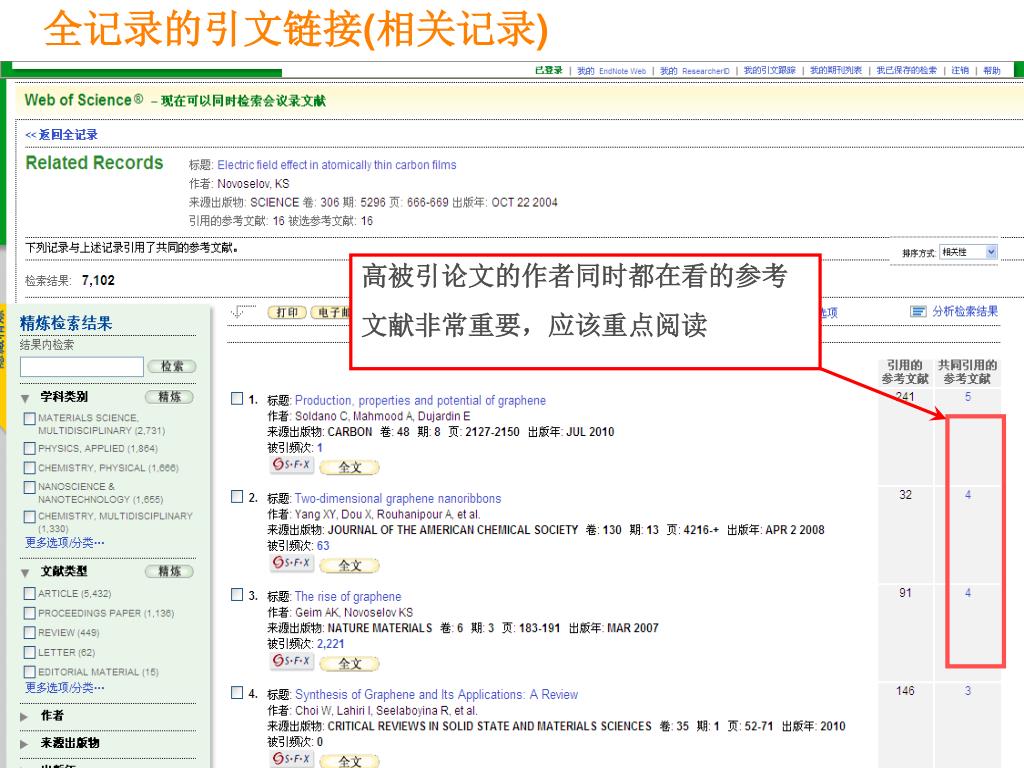Click 检索 search within results button
1024x768 pixels.
[172, 366]
